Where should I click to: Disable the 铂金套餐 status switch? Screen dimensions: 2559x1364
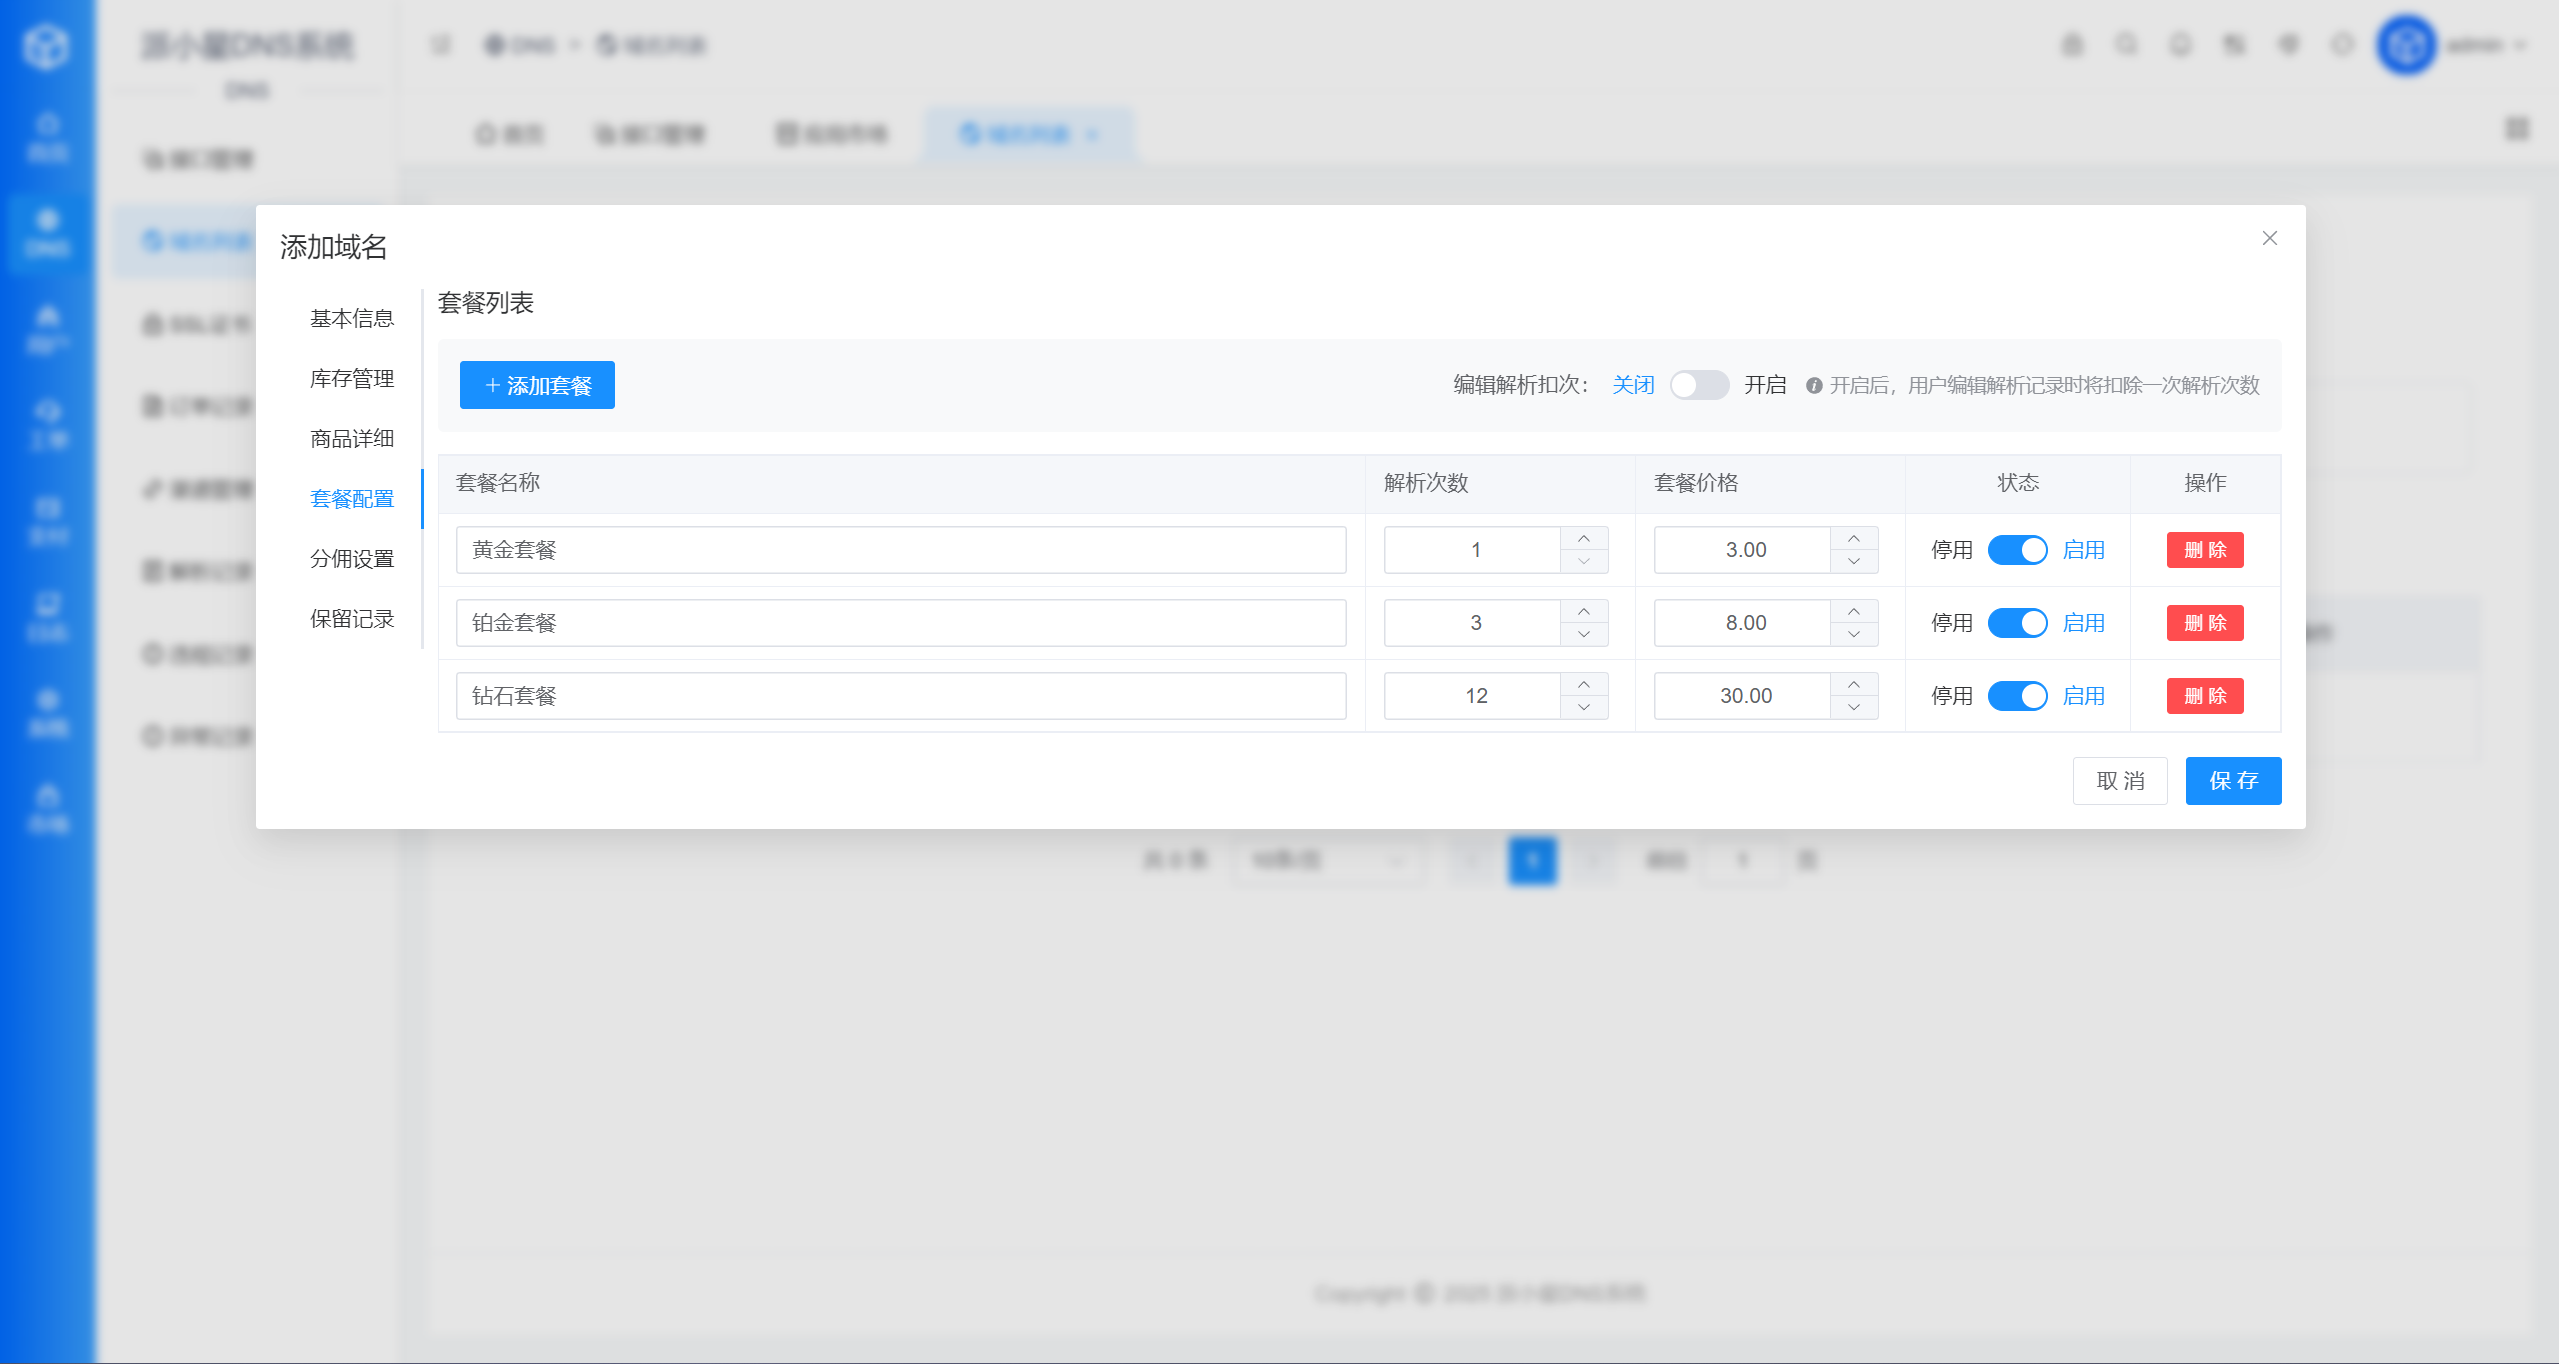[2017, 623]
